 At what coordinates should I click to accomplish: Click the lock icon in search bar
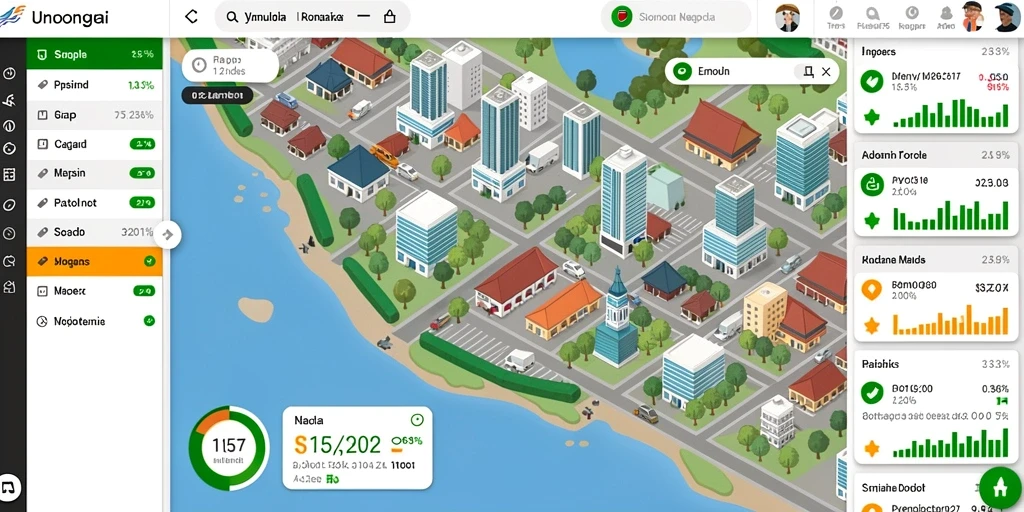coord(389,17)
